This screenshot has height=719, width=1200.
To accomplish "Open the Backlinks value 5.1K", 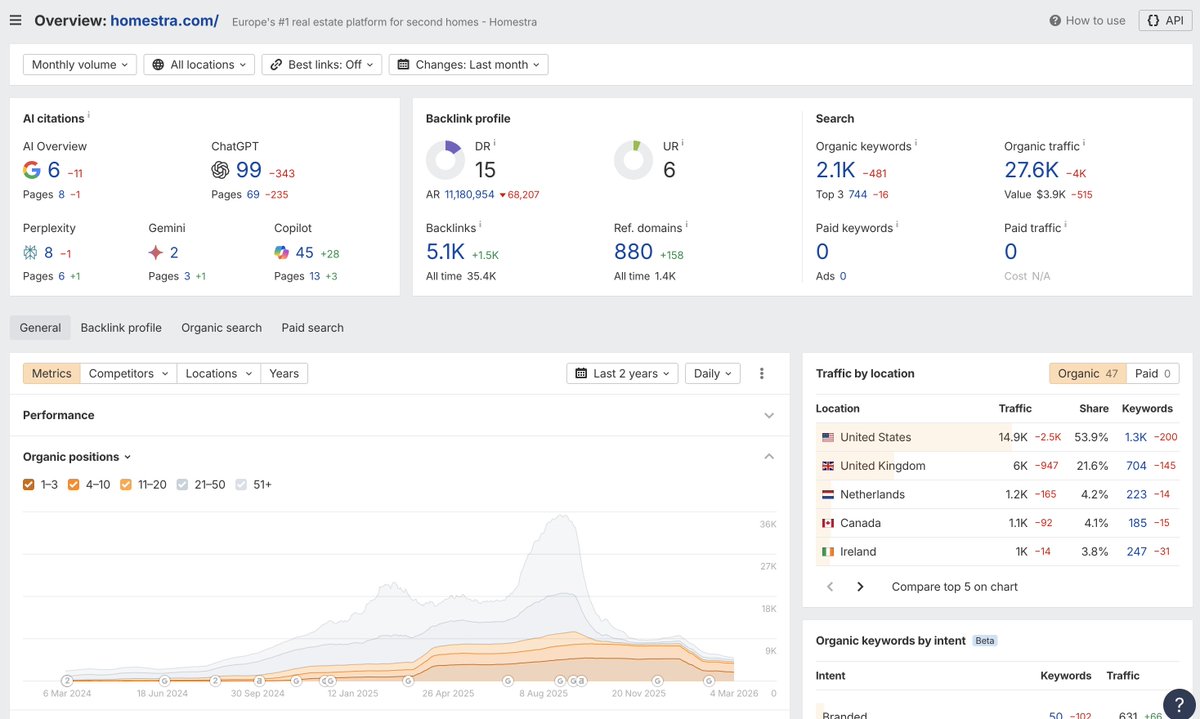I will 445,252.
